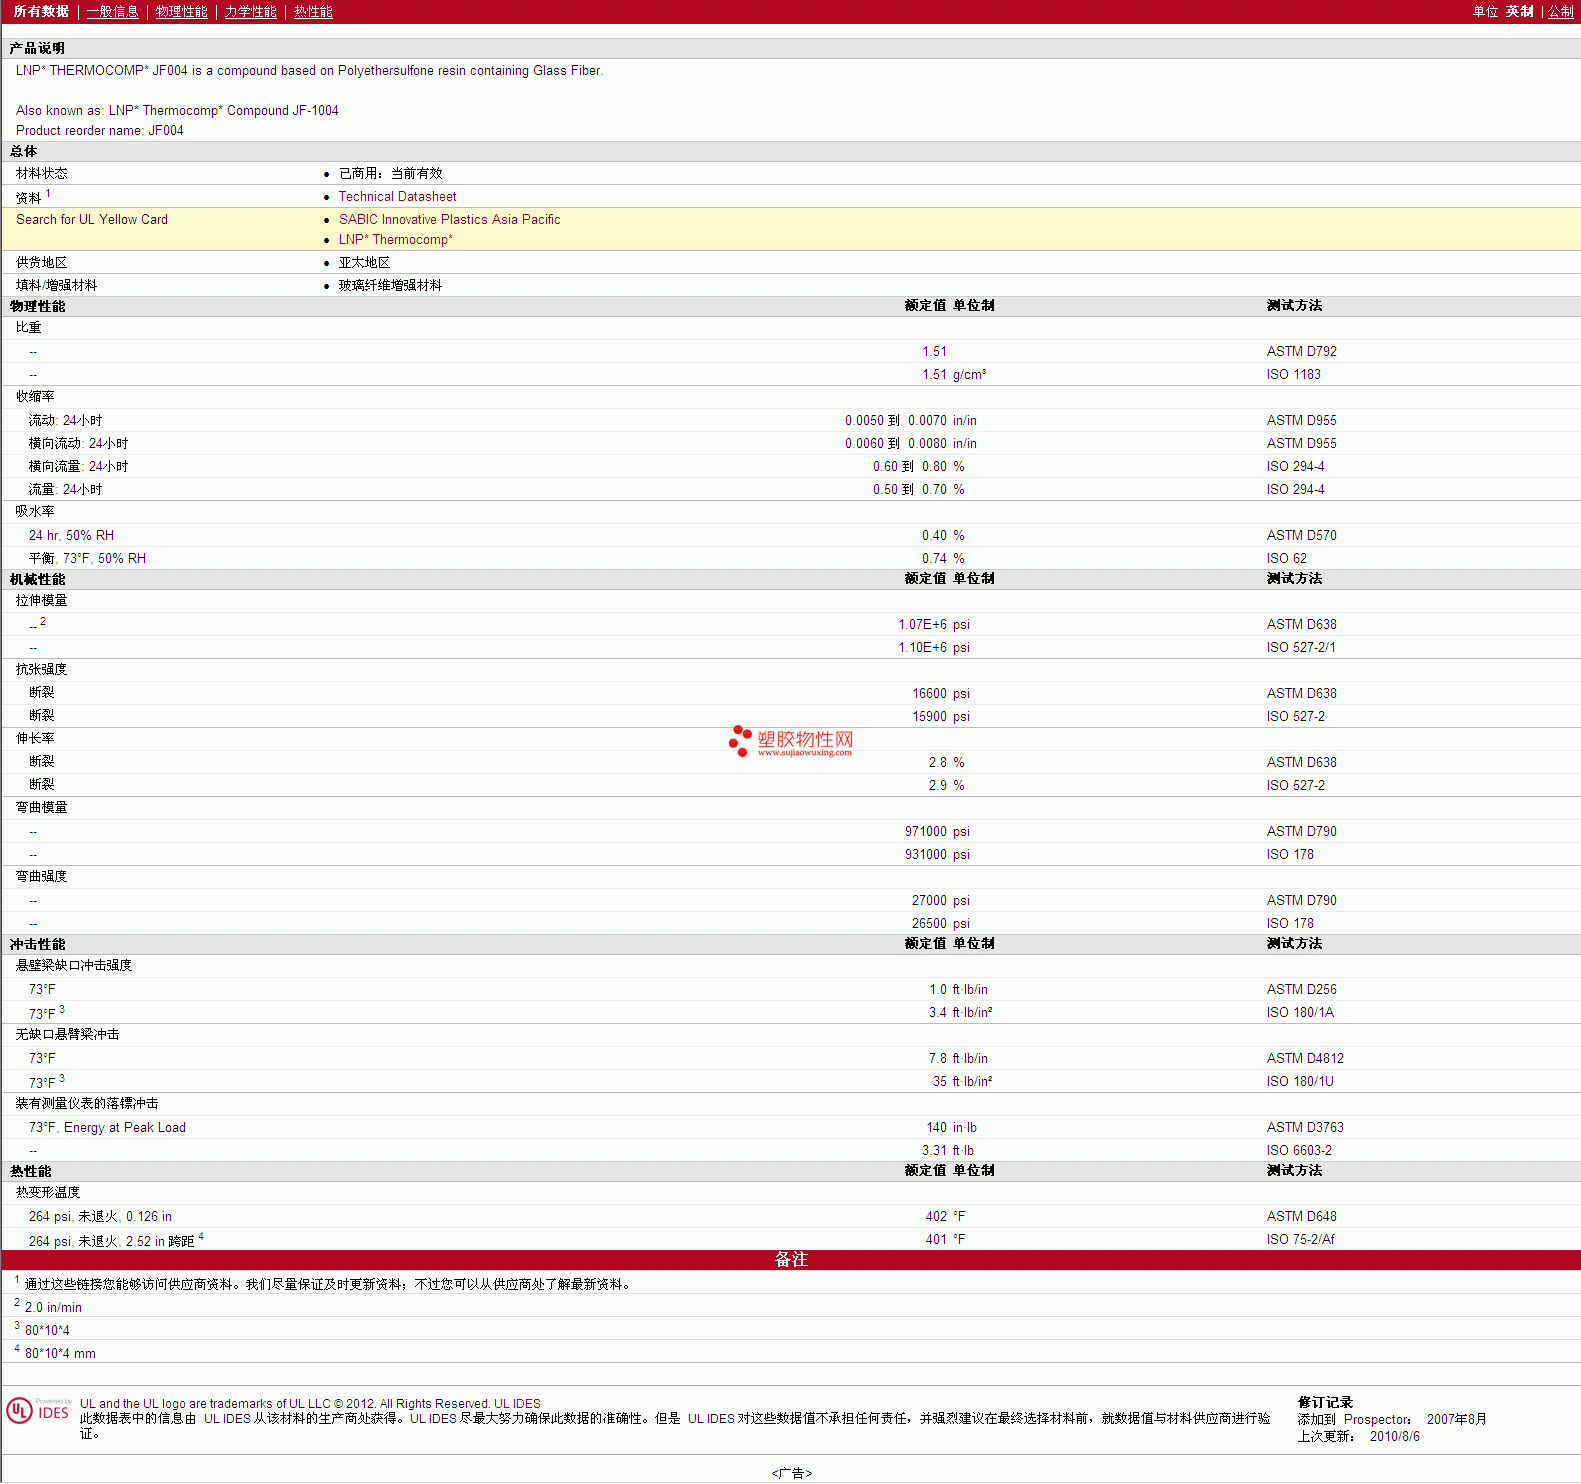This screenshot has height=1484, width=1581.
Task: Click the 拉伸模量 property label
Action: tap(42, 601)
